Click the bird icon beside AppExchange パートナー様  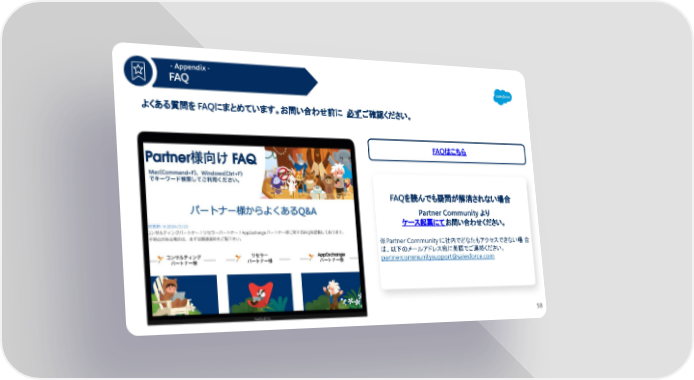pyautogui.click(x=311, y=257)
